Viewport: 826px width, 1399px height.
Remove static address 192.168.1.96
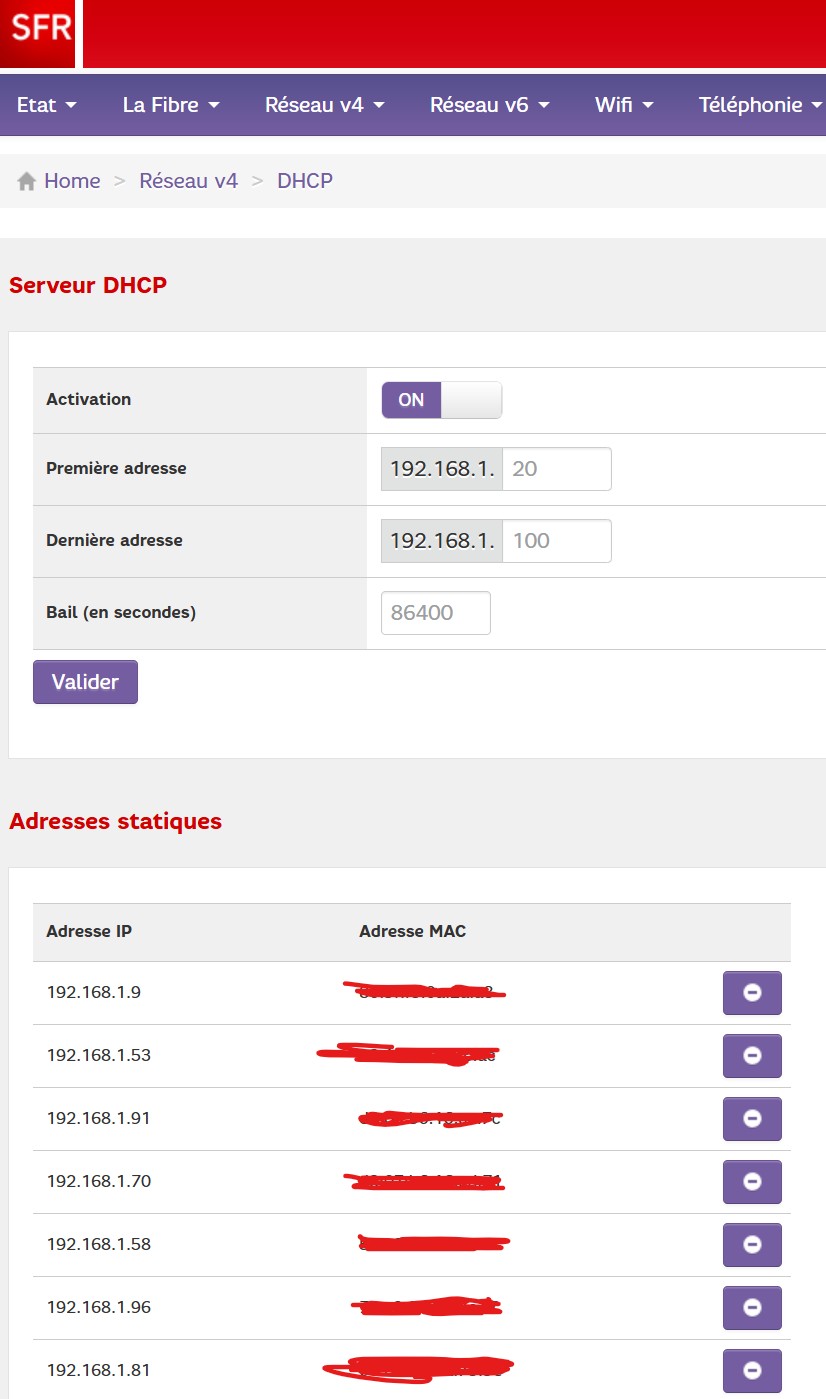[752, 1308]
